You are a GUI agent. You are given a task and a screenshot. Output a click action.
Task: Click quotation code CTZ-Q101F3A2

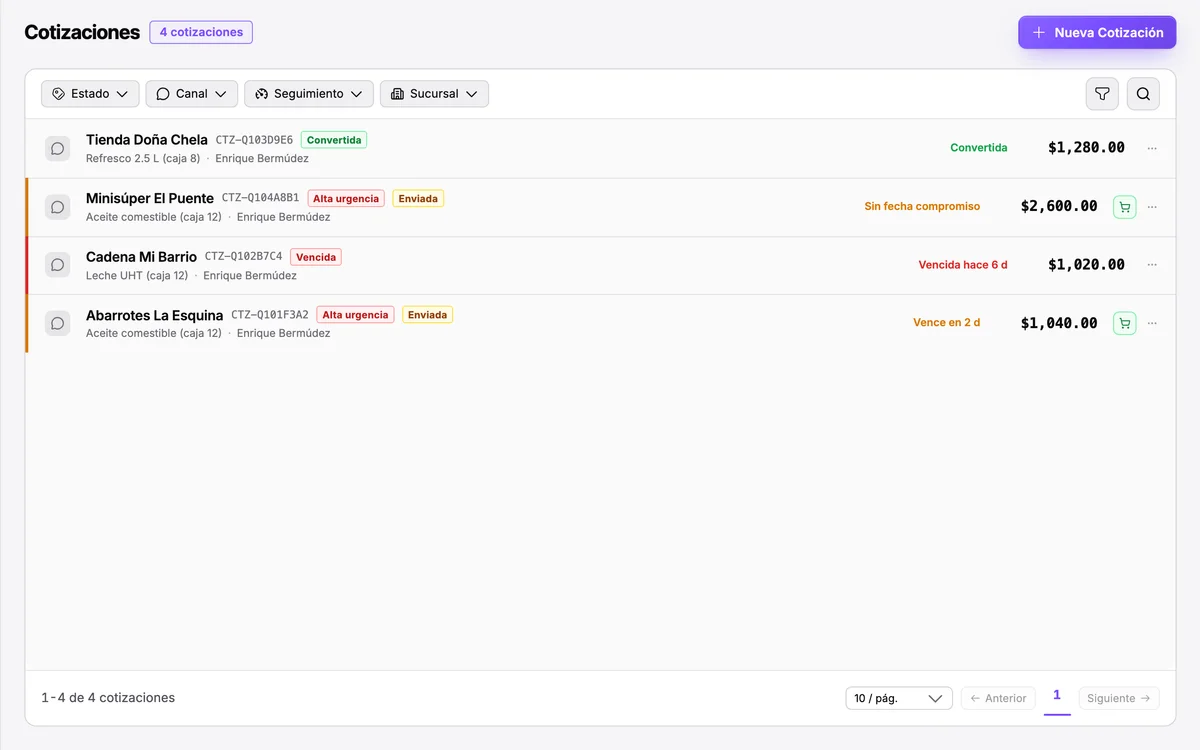pos(270,314)
